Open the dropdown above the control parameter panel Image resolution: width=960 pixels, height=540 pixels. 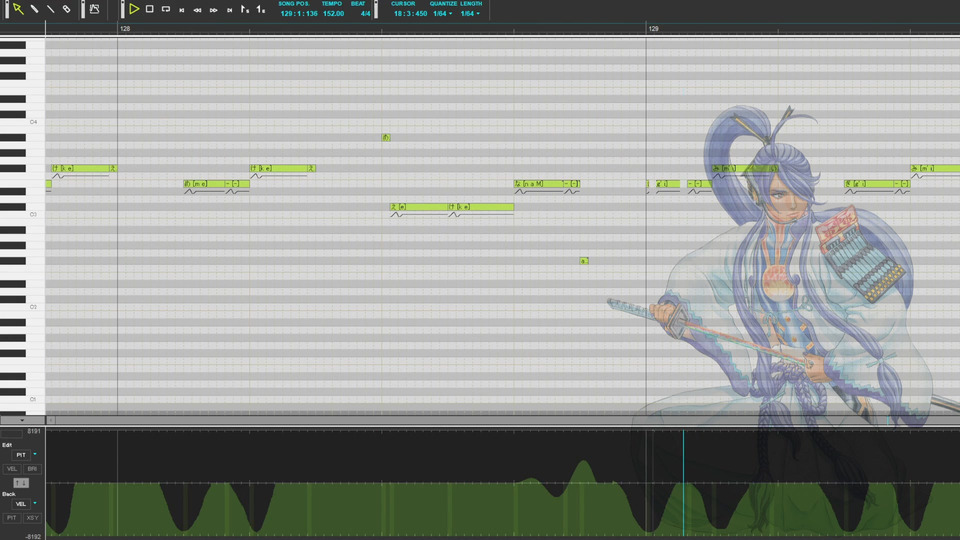[22, 420]
